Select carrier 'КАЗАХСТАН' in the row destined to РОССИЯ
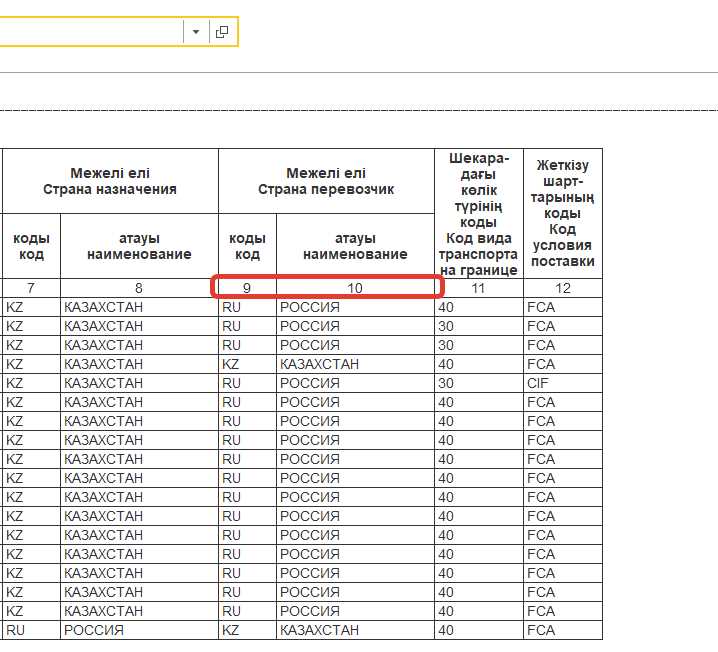Screen dimensions: 718x652 pyautogui.click(x=355, y=630)
